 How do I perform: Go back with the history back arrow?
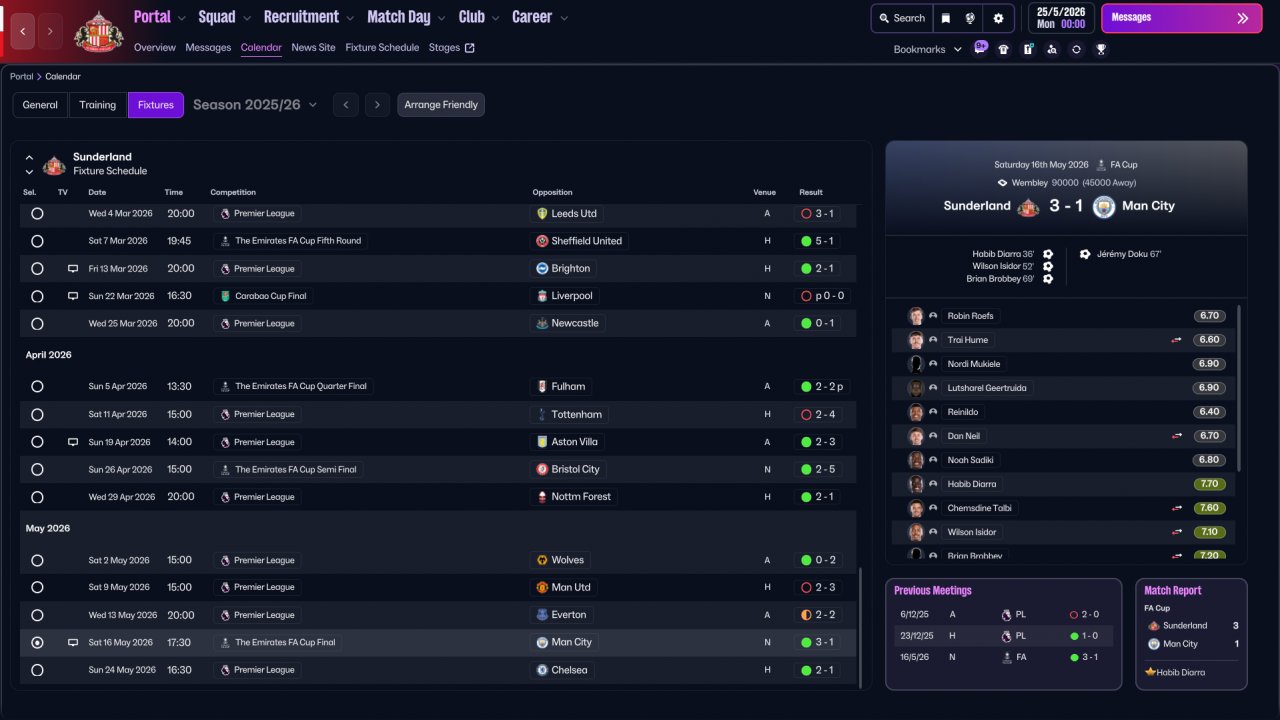coord(24,31)
